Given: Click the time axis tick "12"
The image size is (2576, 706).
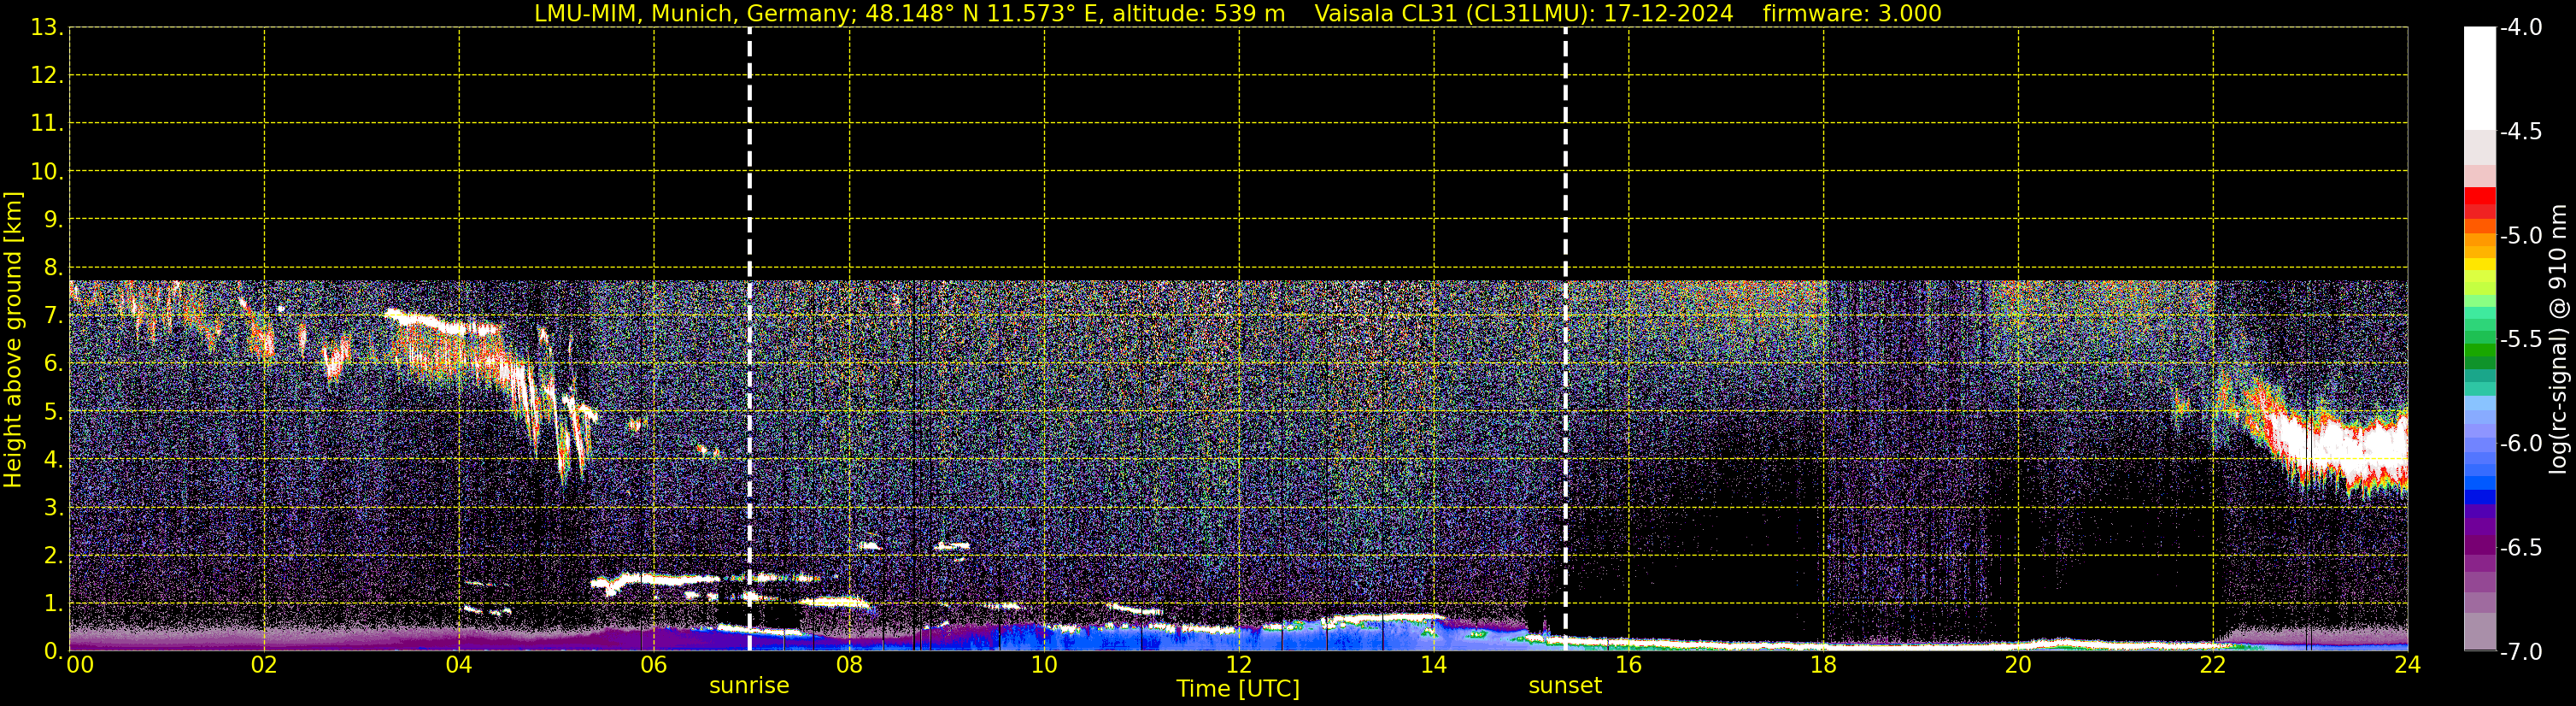Looking at the screenshot, I should (1239, 665).
